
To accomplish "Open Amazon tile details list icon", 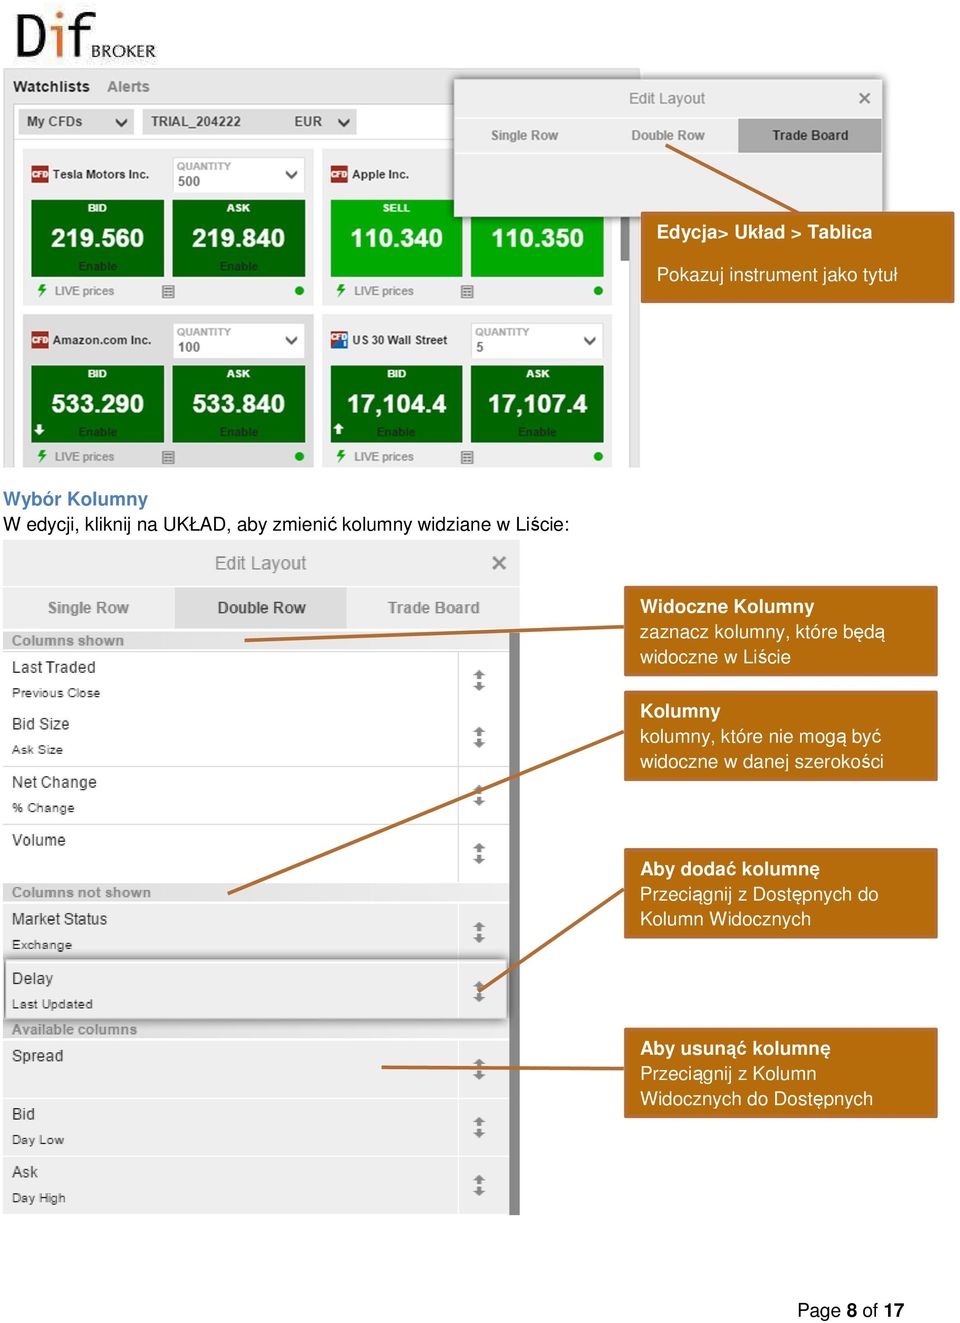I will pyautogui.click(x=168, y=458).
